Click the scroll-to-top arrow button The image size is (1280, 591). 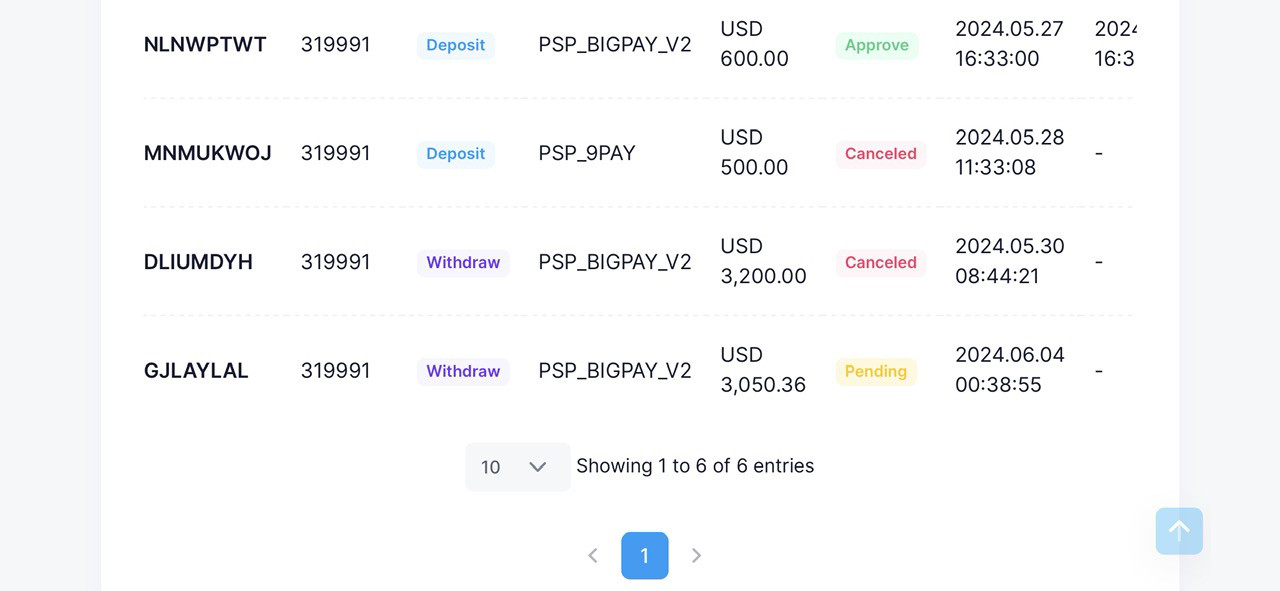pyautogui.click(x=1179, y=531)
